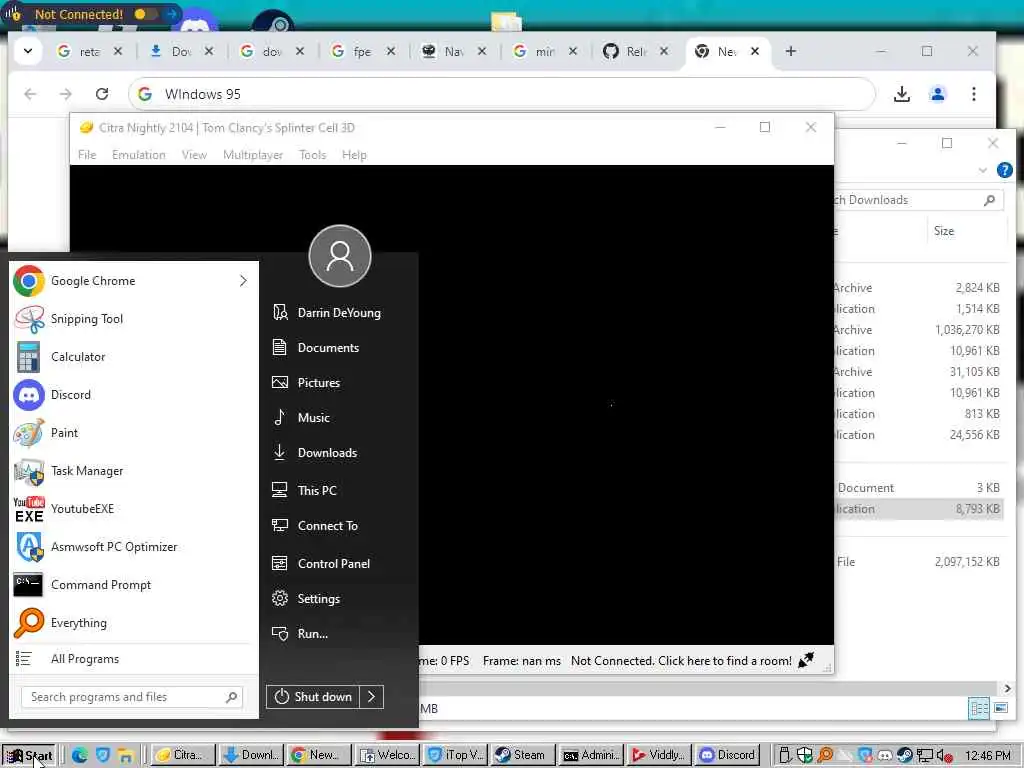The image size is (1024, 768).
Task: Open Citra Tools menu
Action: (312, 155)
